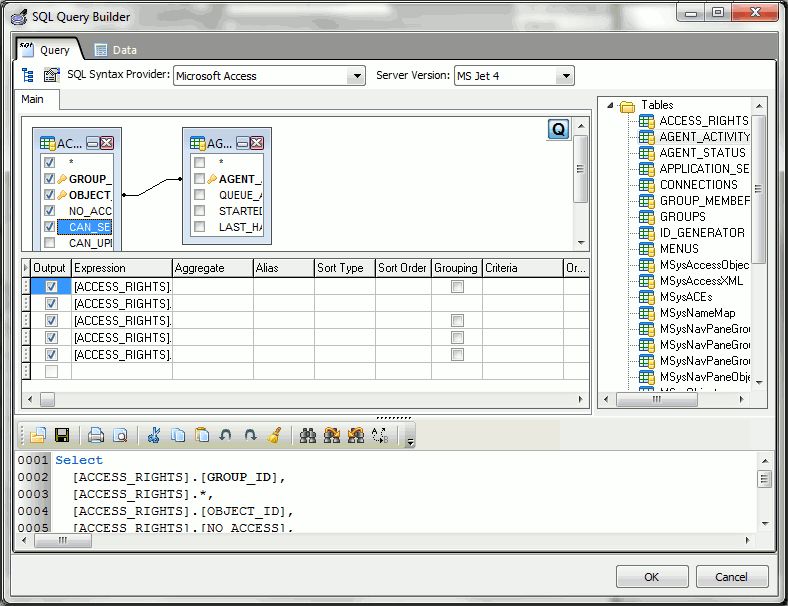Toggle Output checkbox in first grid row
788x606 pixels.
[x=51, y=287]
